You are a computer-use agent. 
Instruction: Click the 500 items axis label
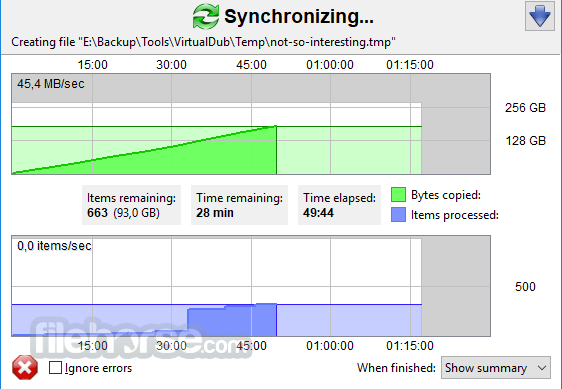point(525,286)
